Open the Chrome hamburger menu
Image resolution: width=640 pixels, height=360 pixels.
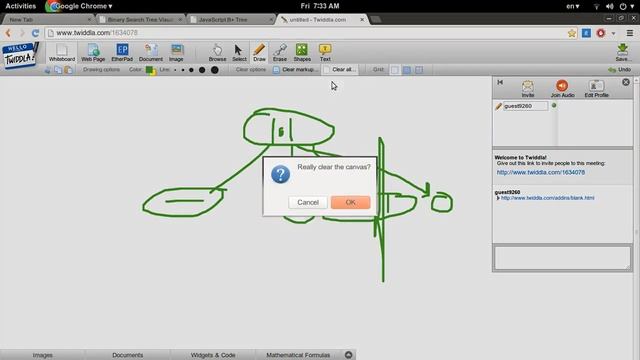(630, 33)
